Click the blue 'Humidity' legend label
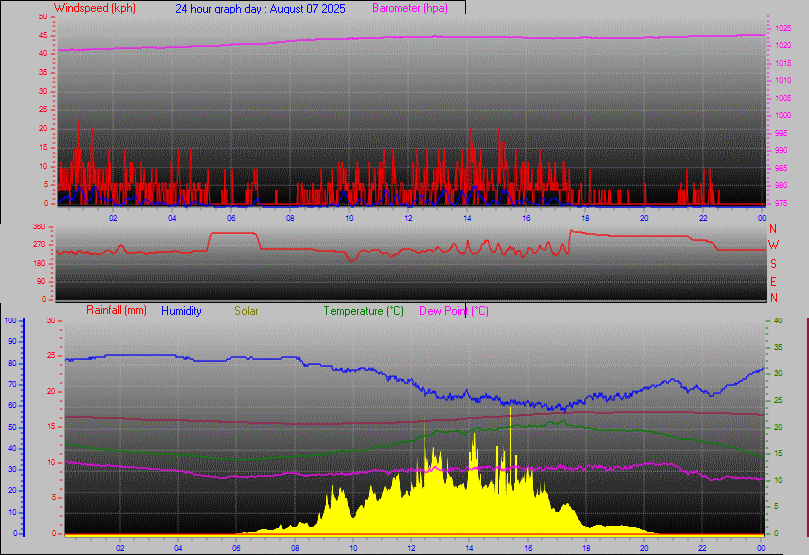 pos(181,311)
